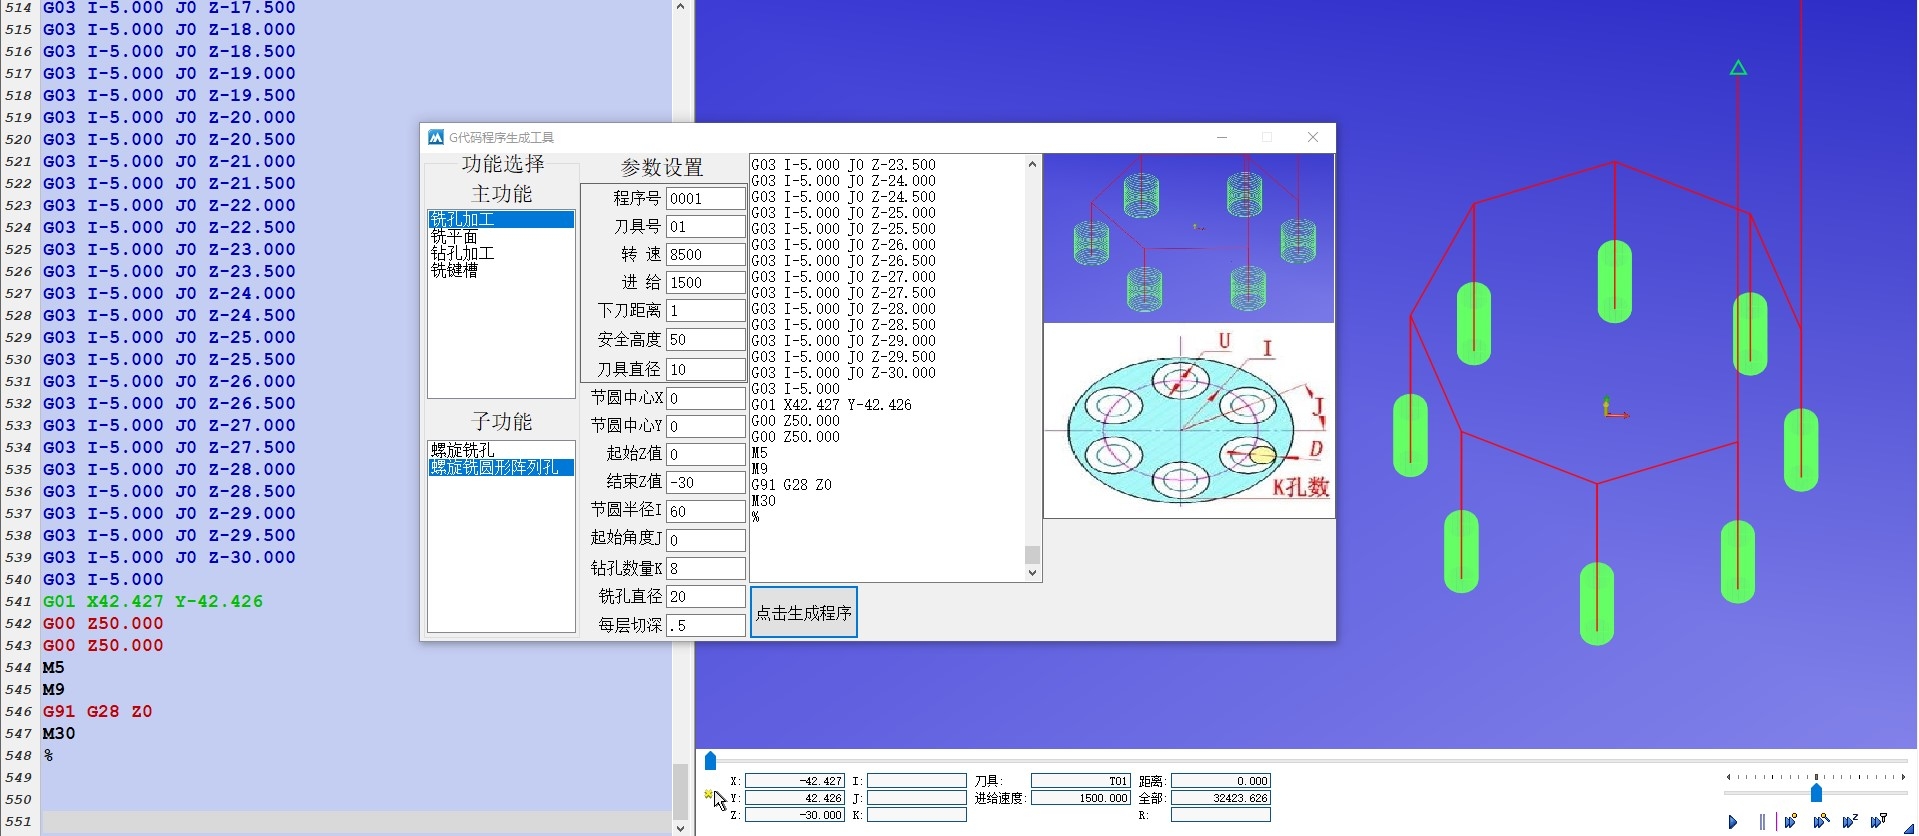1919x836 pixels.
Task: Pause the toolpath simulation
Action: click(1762, 822)
